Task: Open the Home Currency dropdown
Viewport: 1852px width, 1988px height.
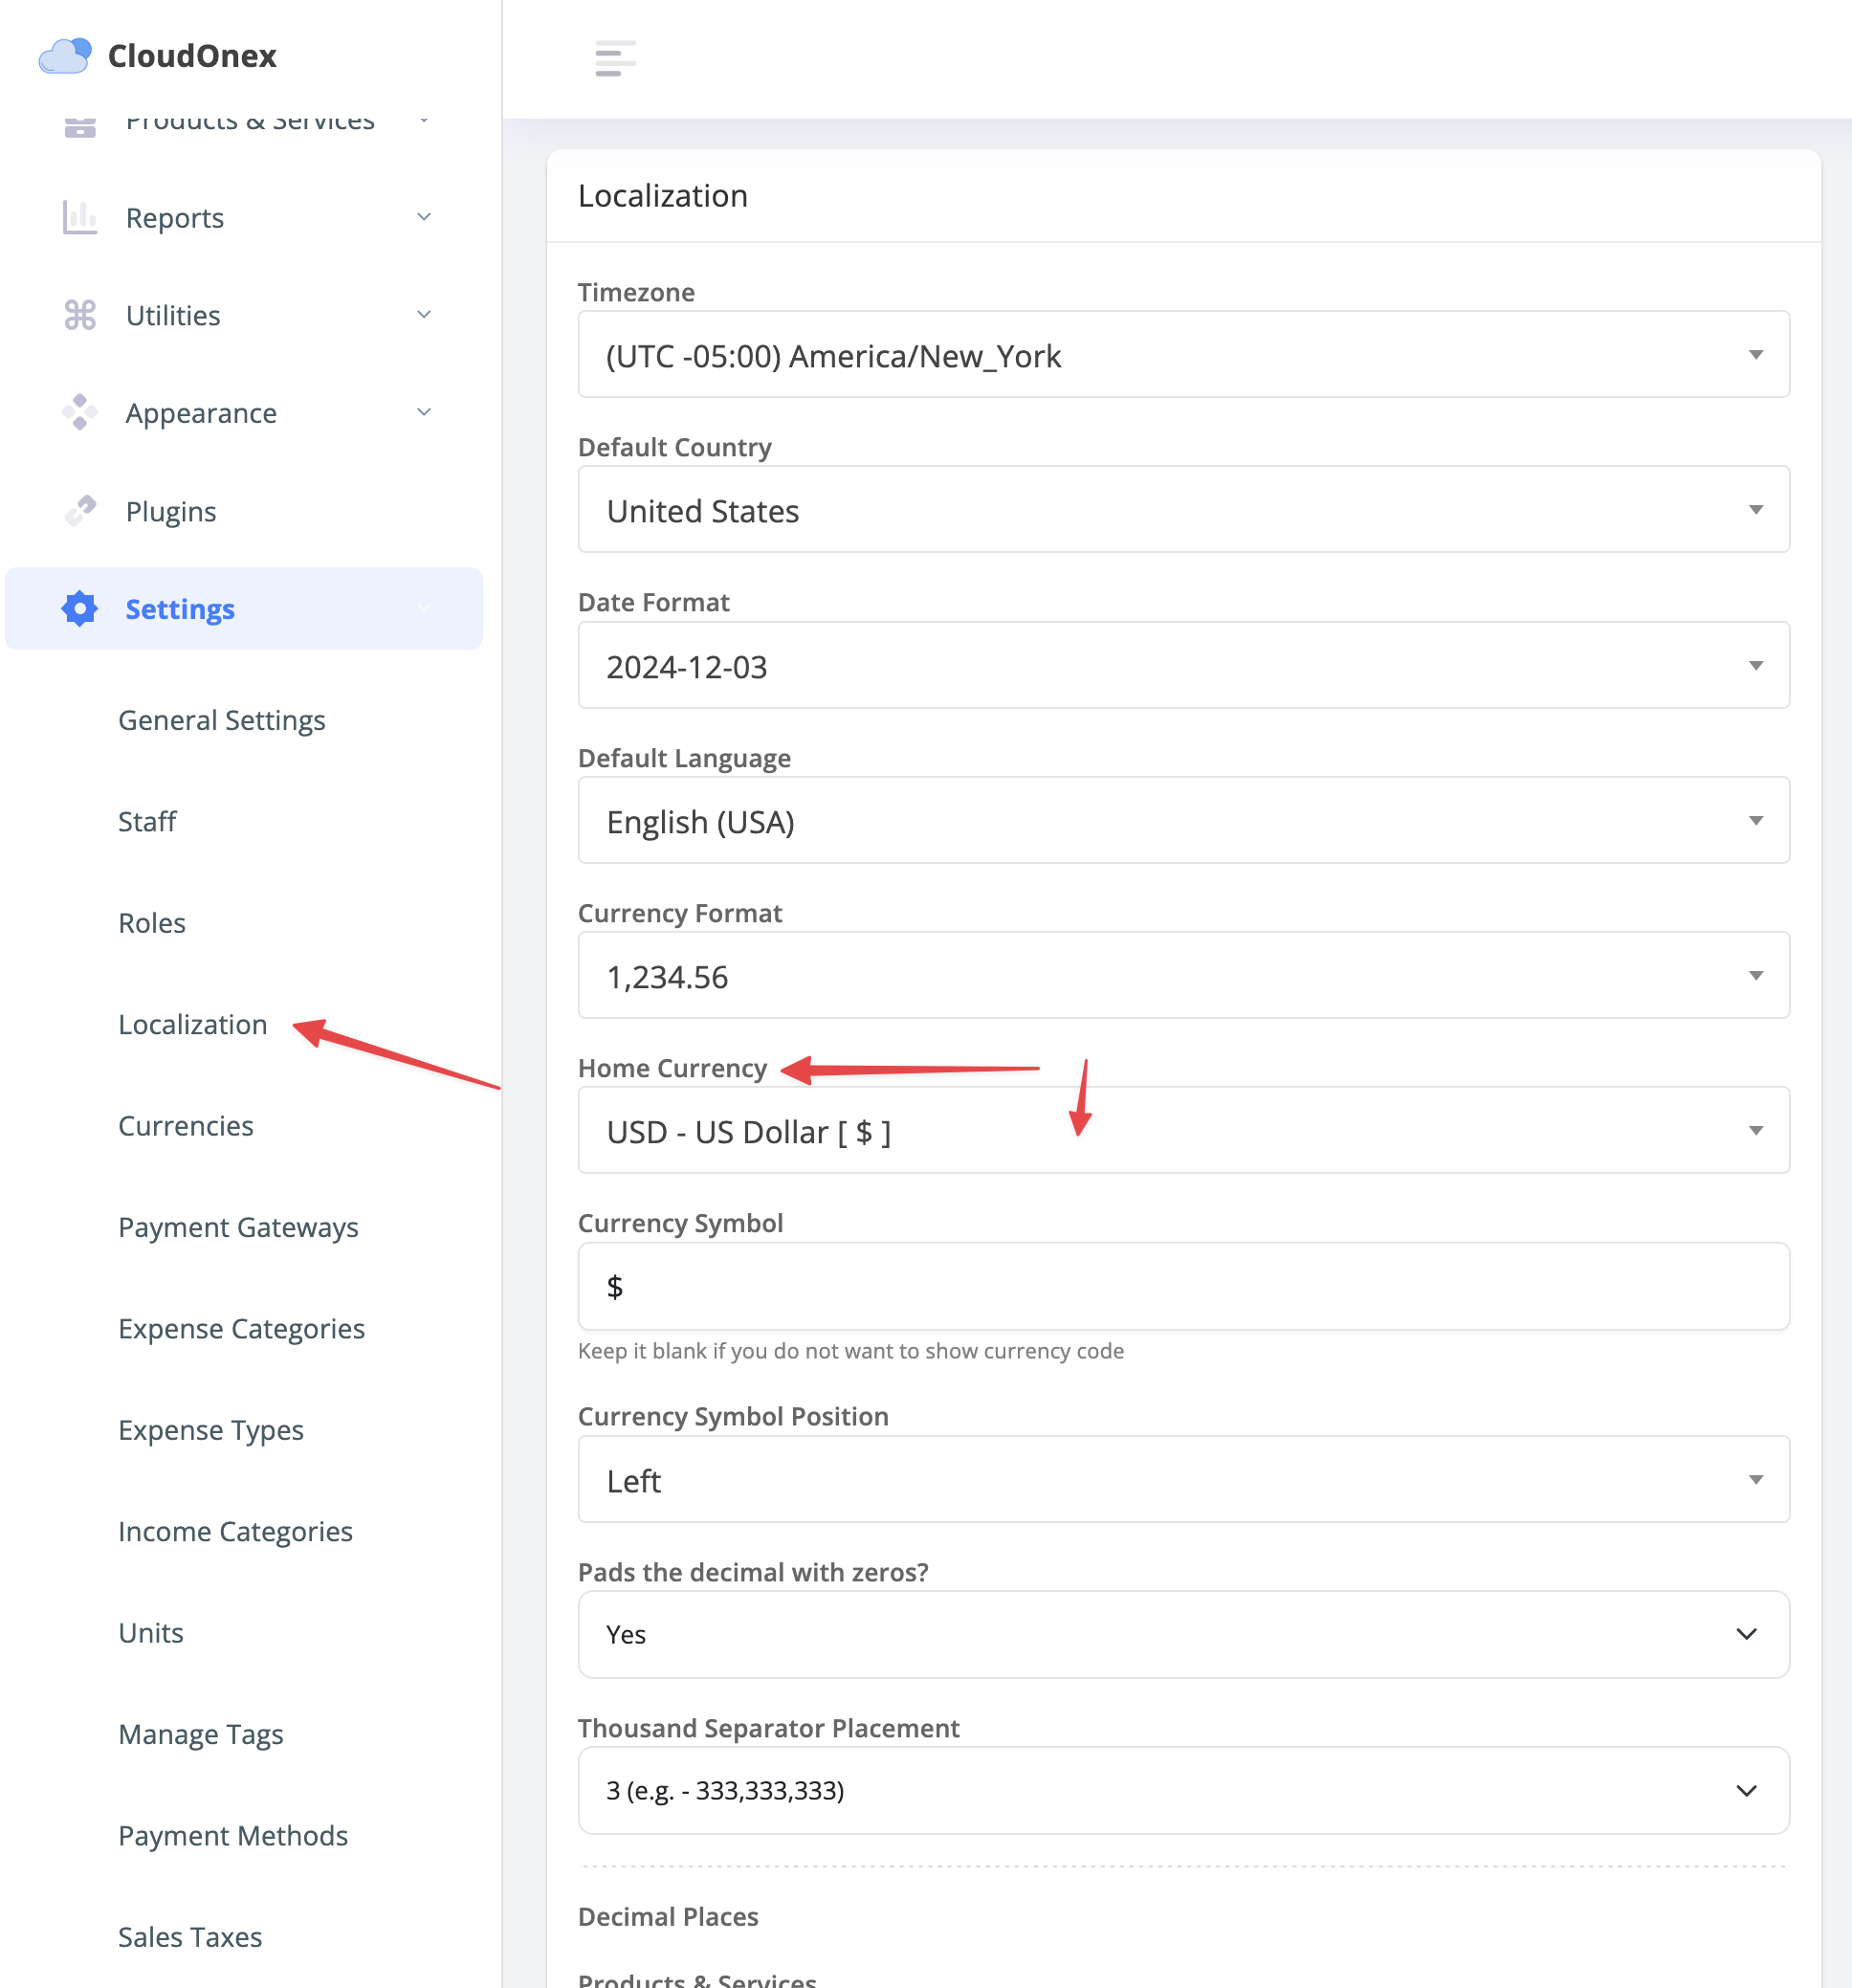Action: pyautogui.click(x=1183, y=1131)
